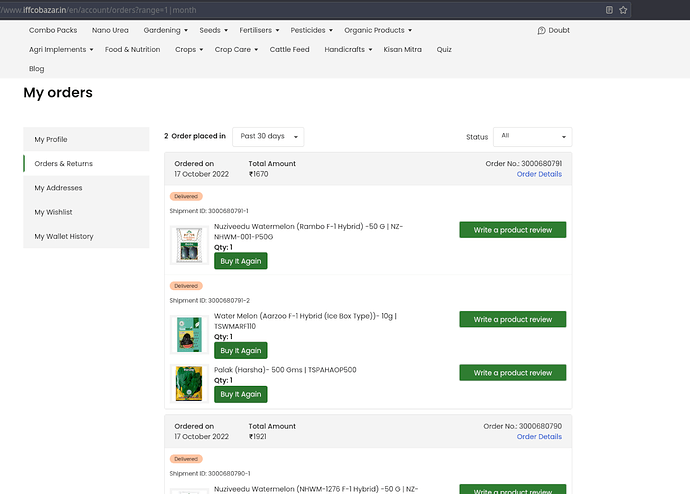Image resolution: width=690 pixels, height=494 pixels.
Task: Open My Wishlist in sidebar
Action: click(86, 212)
